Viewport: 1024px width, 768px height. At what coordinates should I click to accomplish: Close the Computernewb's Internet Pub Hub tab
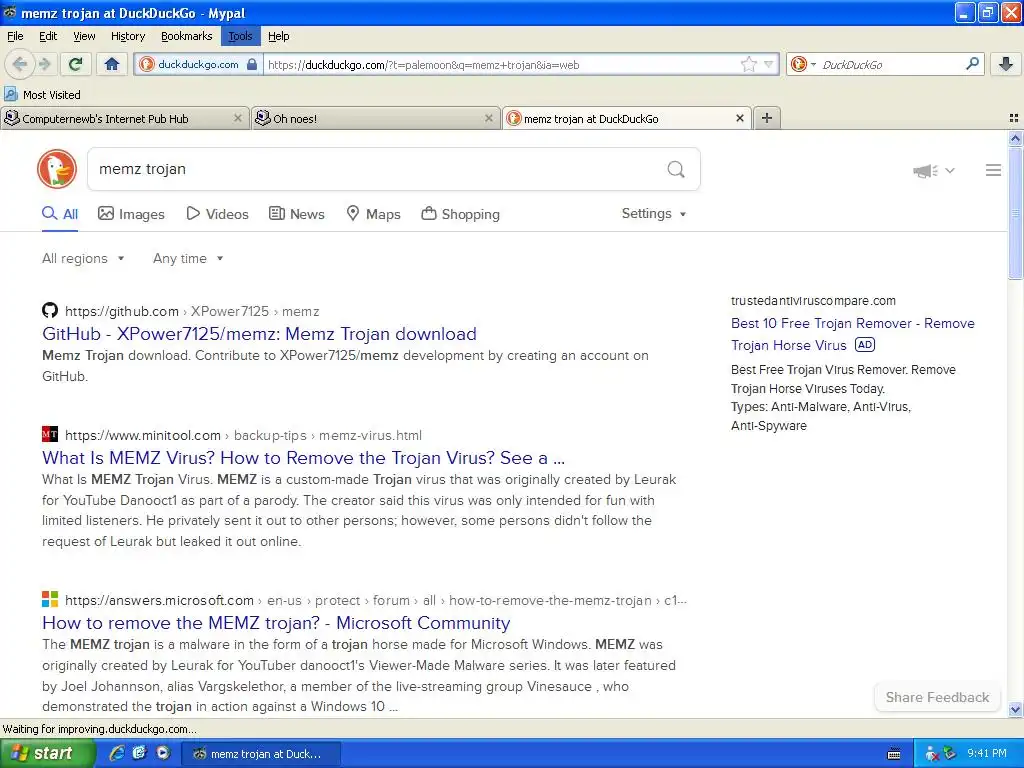(x=238, y=118)
